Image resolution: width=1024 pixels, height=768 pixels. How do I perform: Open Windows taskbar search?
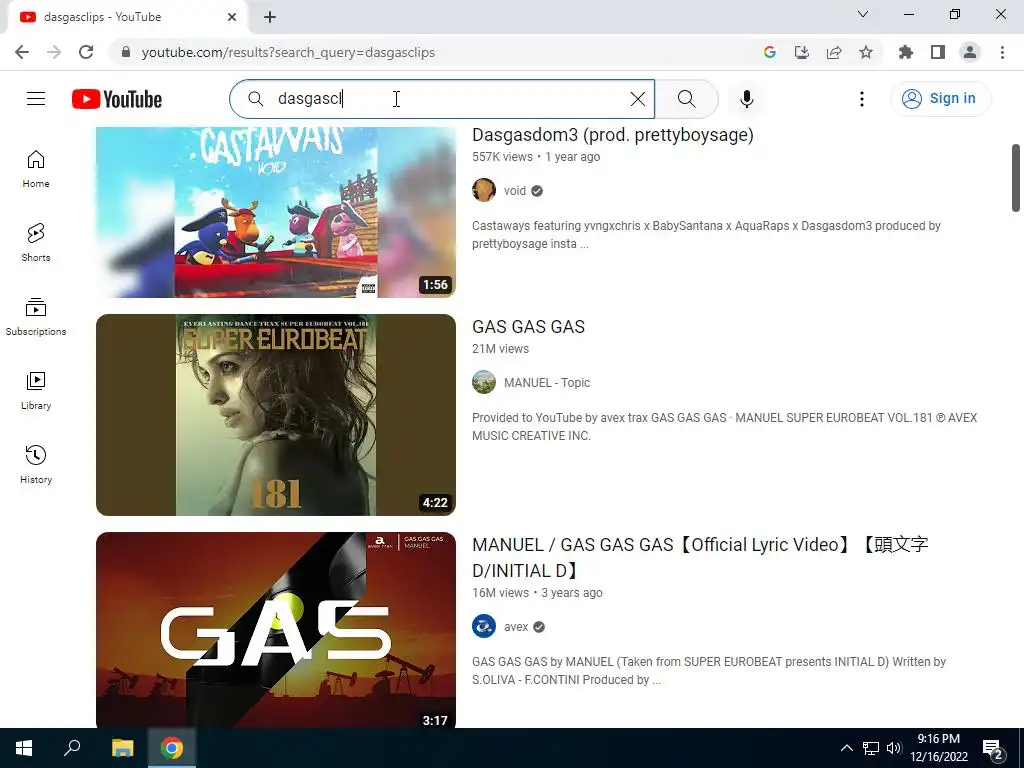point(72,748)
